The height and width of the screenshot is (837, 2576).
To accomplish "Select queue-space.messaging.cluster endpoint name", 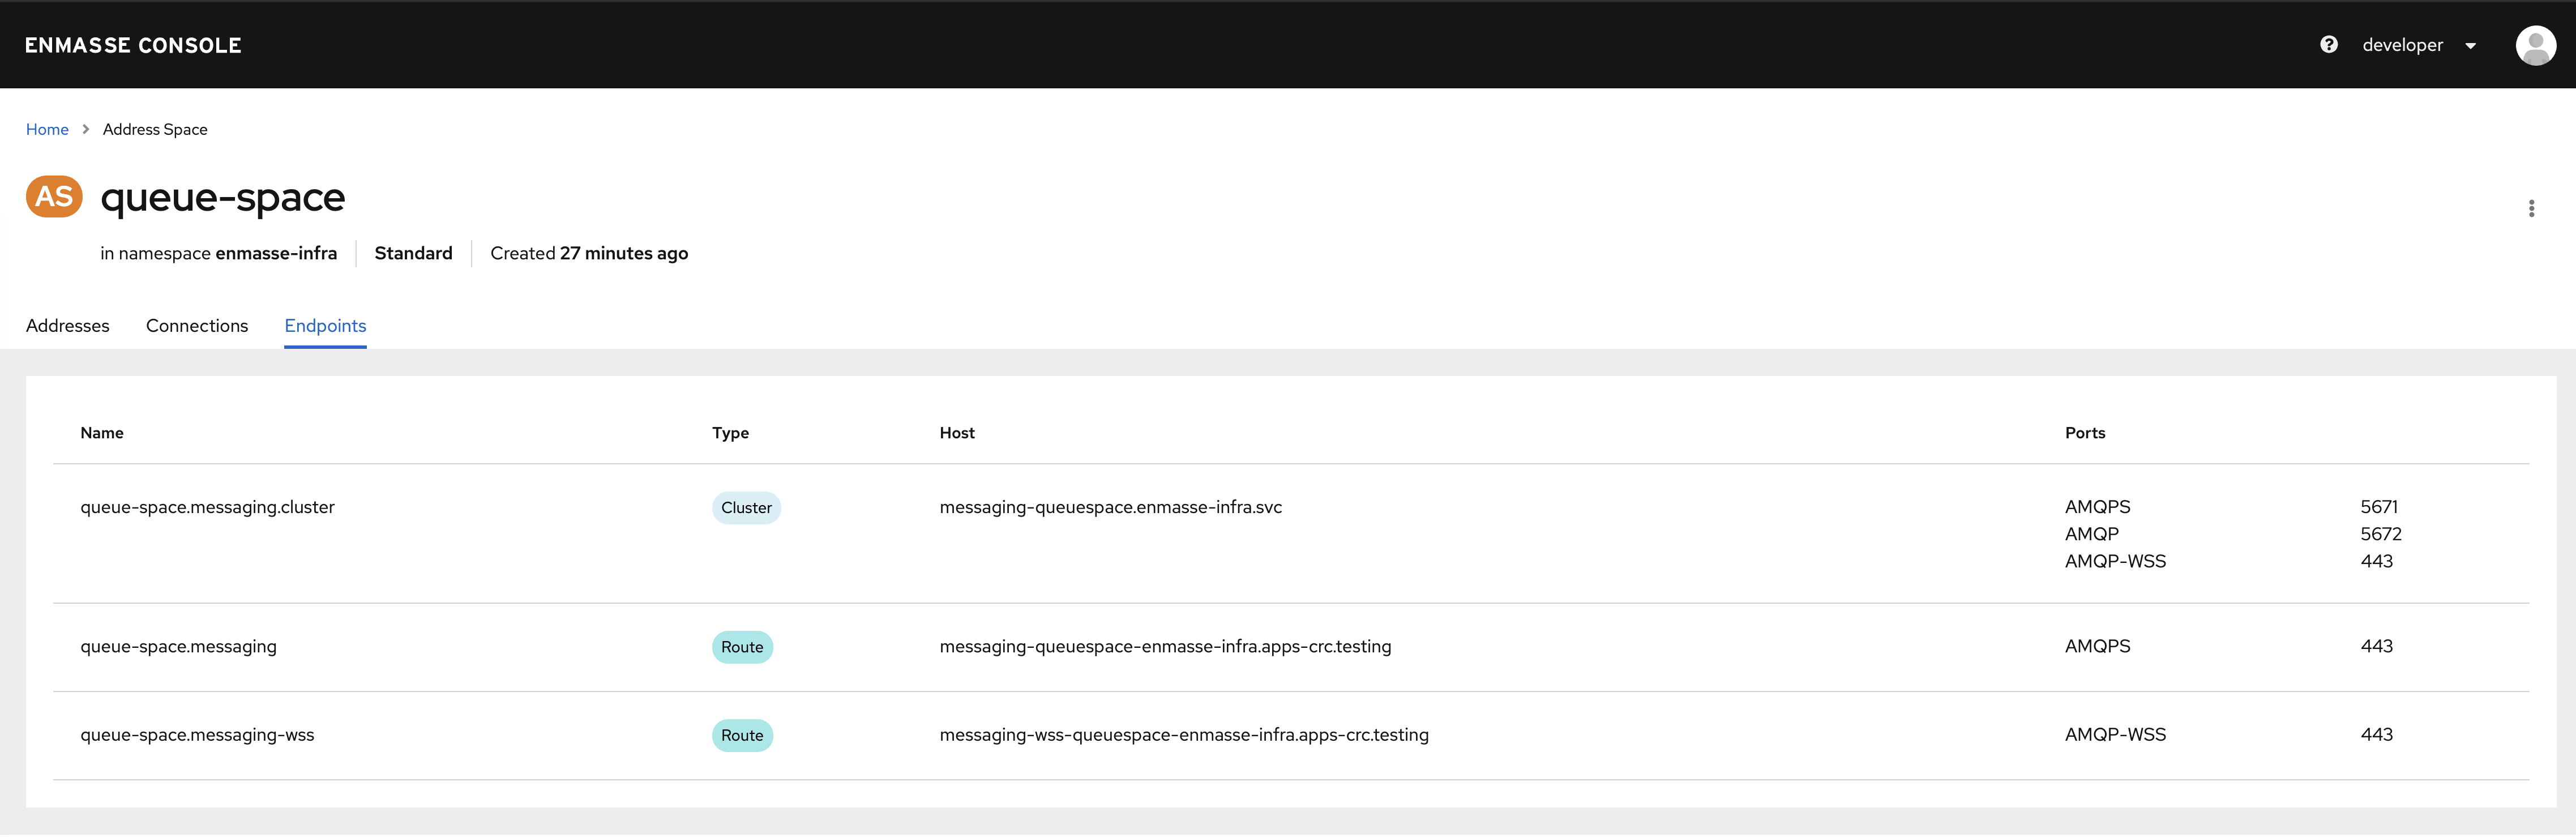I will pyautogui.click(x=207, y=507).
